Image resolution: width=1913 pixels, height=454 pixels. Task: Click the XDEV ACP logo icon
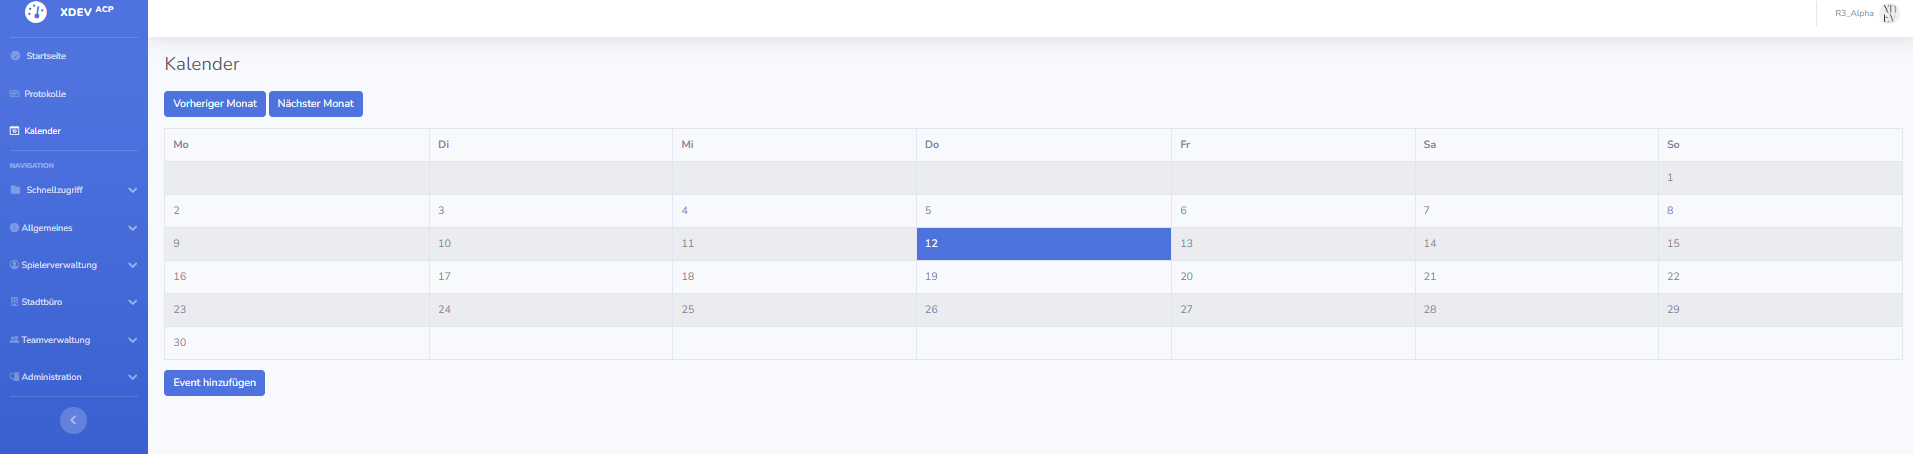(36, 12)
